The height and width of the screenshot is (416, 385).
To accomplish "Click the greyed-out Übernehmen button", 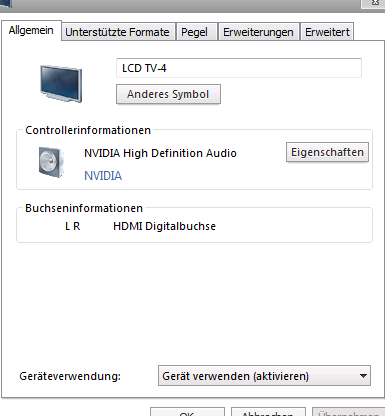I will tap(348, 412).
